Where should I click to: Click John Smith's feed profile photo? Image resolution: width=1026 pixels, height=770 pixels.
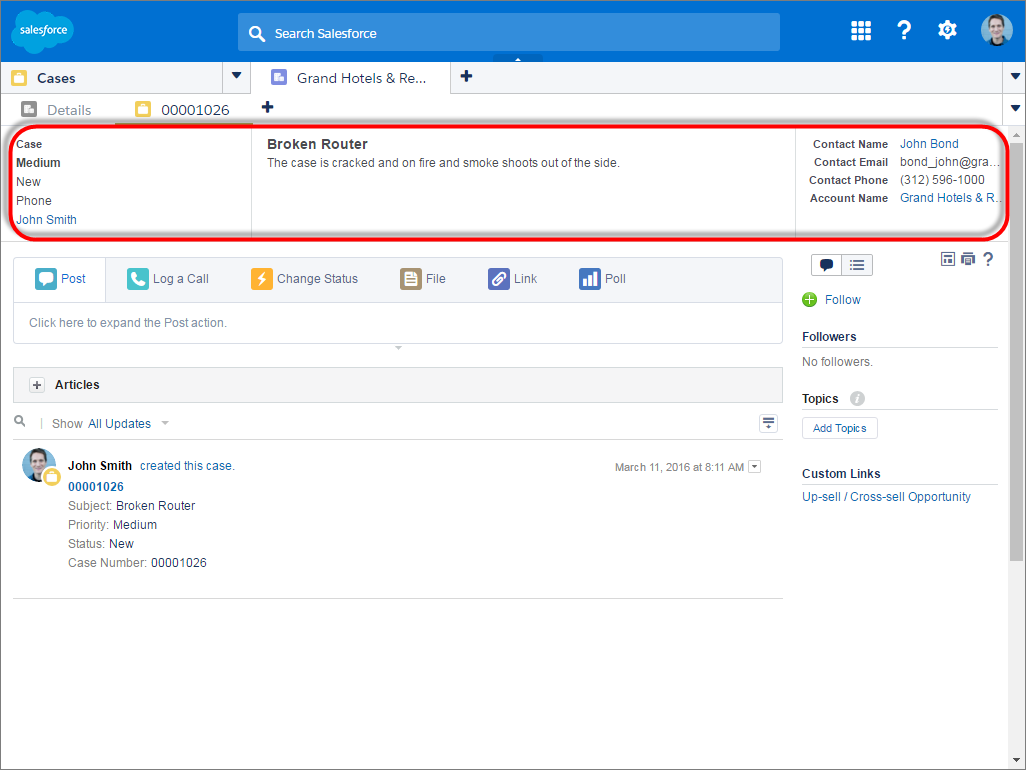(x=39, y=465)
